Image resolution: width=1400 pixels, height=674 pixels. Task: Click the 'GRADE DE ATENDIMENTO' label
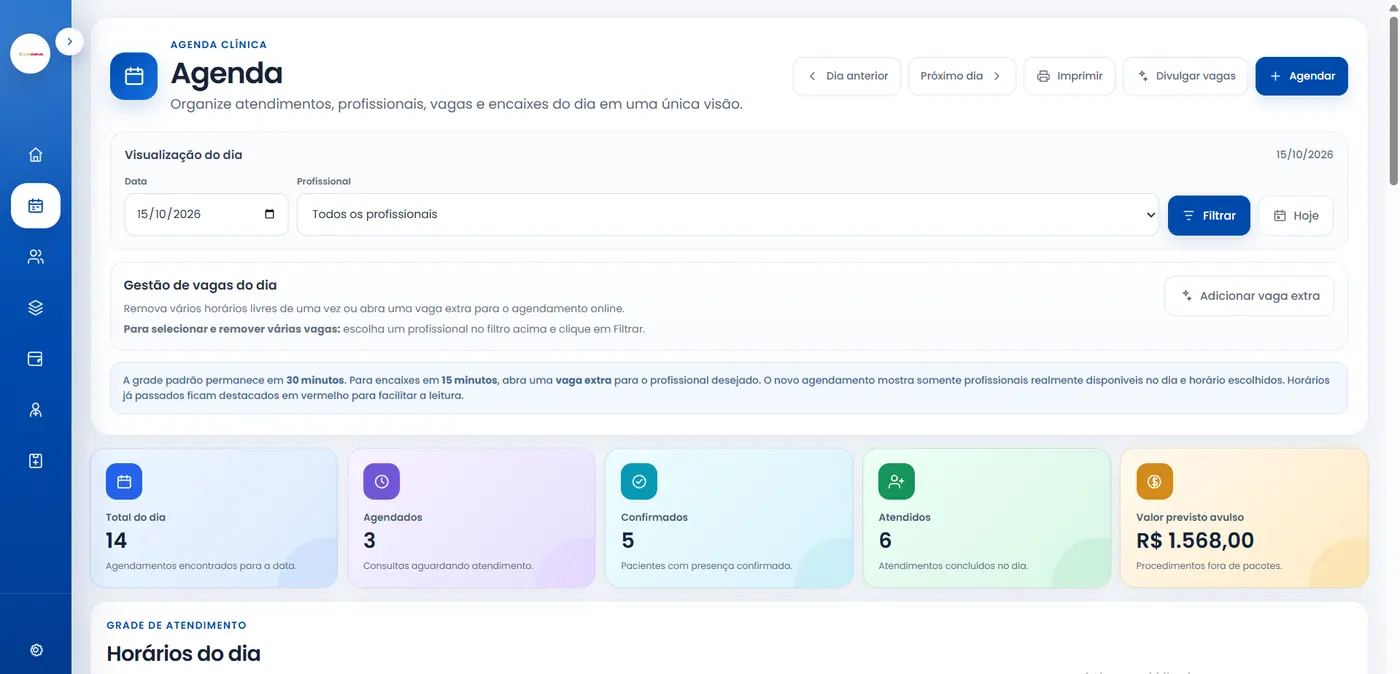[x=176, y=625]
